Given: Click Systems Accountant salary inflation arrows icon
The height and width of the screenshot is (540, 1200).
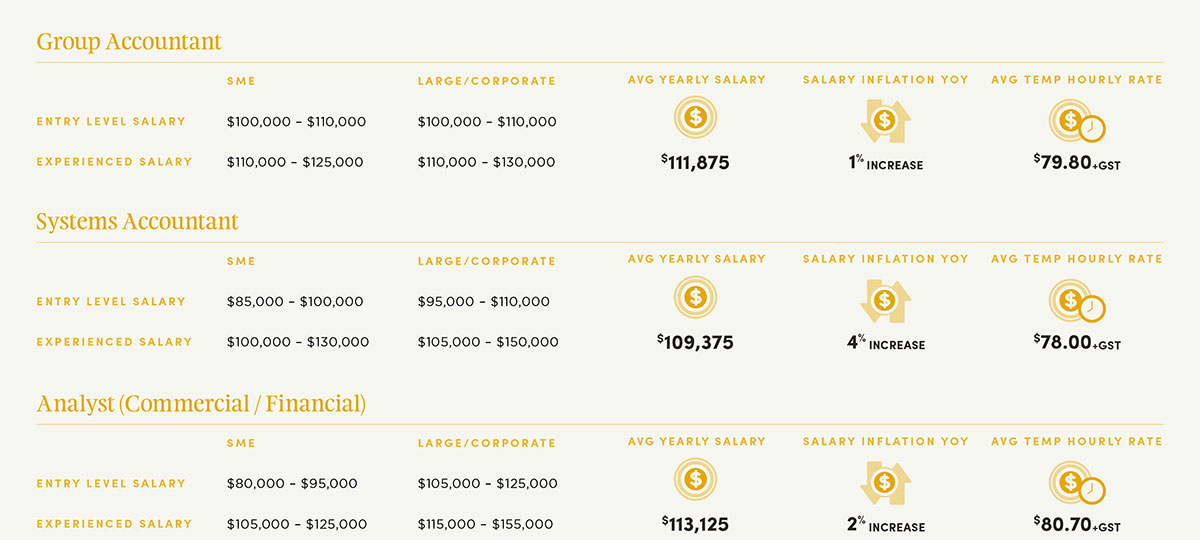Looking at the screenshot, I should 885,301.
